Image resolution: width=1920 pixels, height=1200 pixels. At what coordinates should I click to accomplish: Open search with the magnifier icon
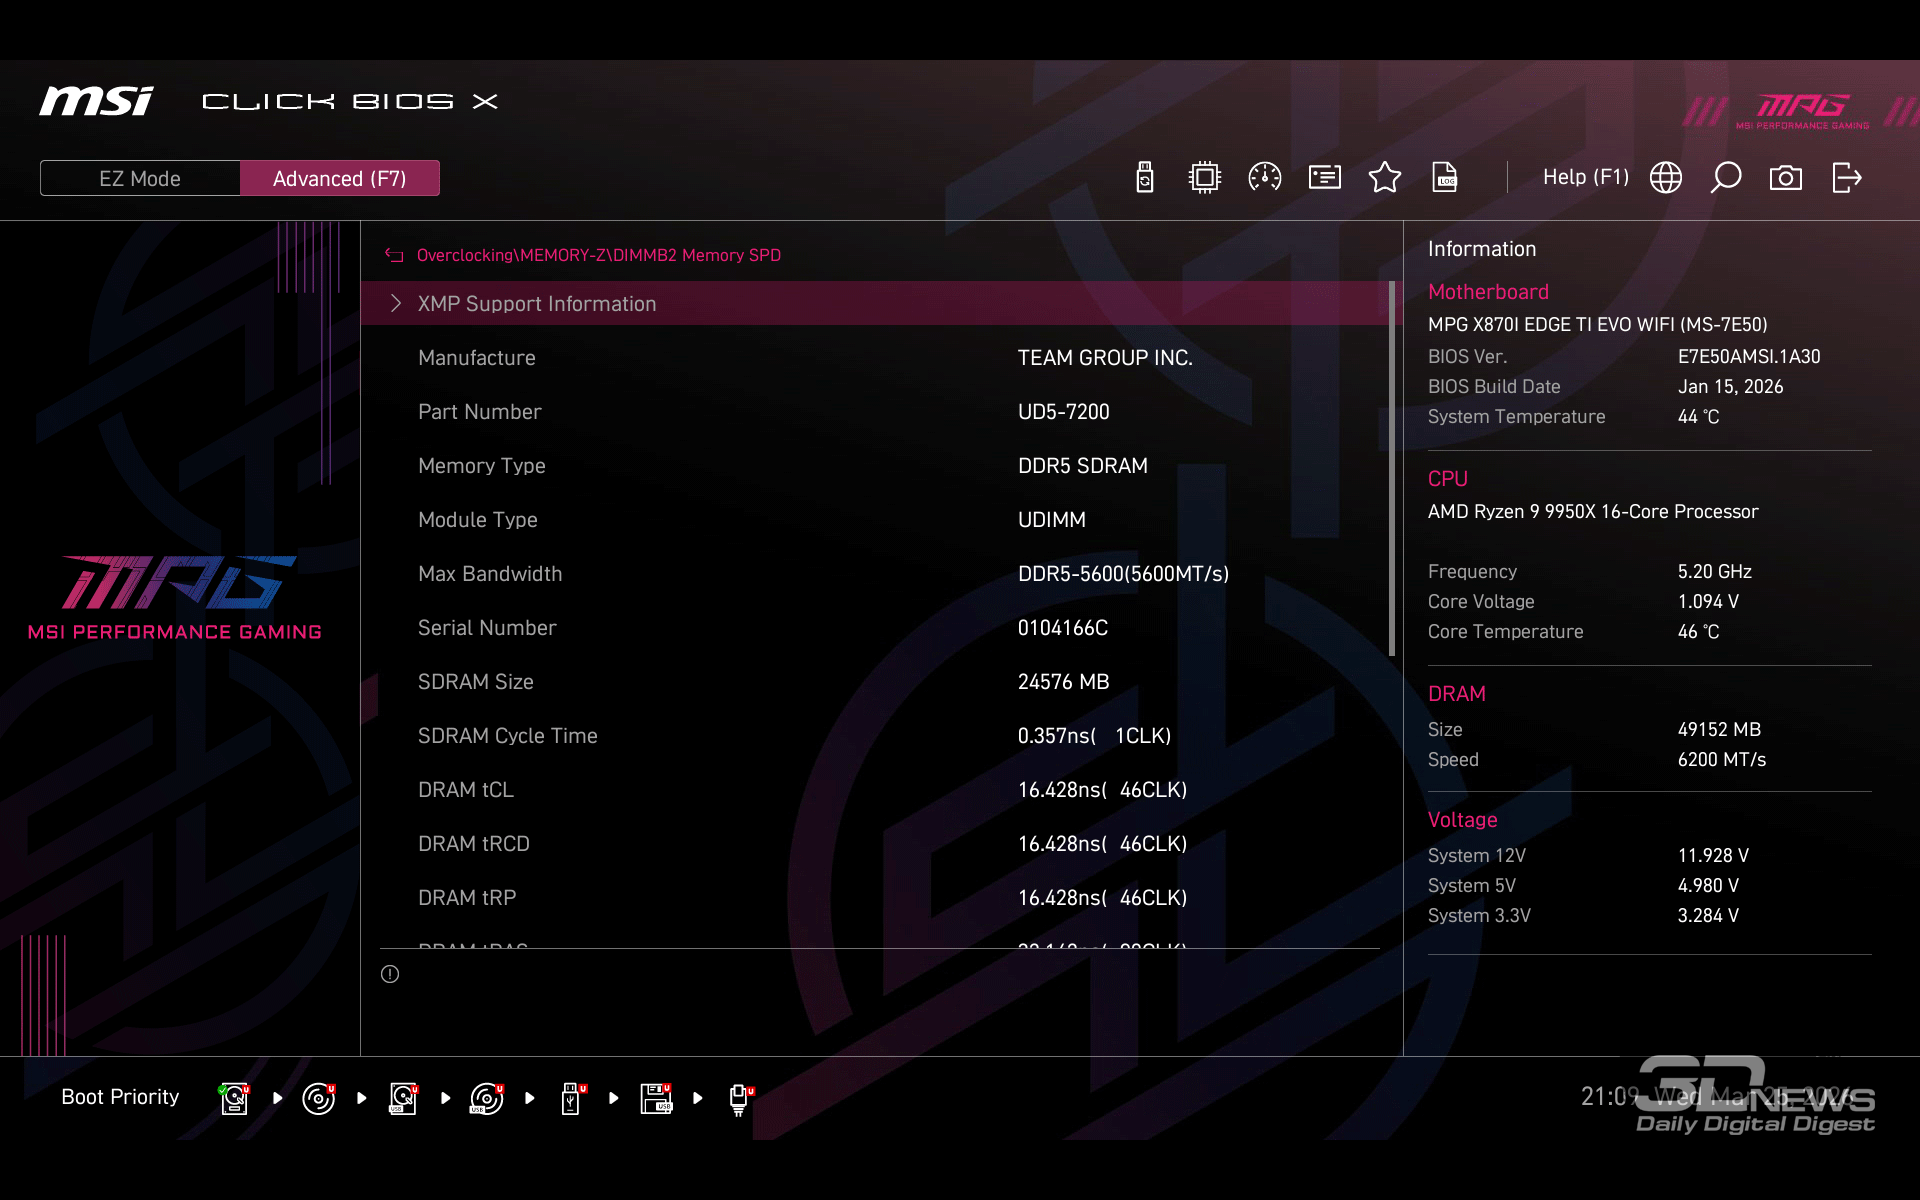[1726, 178]
